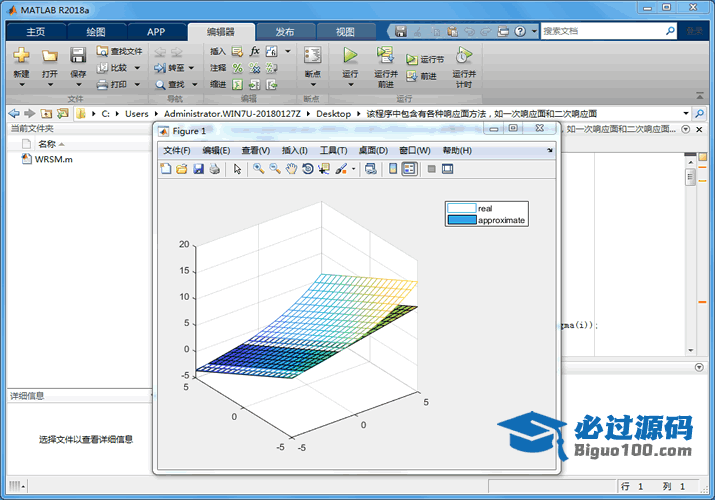The height and width of the screenshot is (500, 715).
Task: Toggle the Zoom In tool
Action: click(x=259, y=169)
